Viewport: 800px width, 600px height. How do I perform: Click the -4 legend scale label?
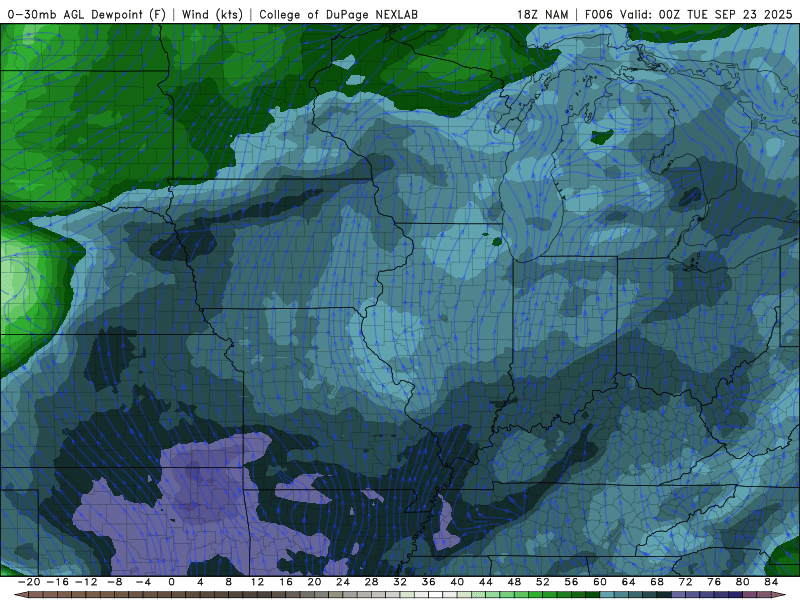(143, 582)
